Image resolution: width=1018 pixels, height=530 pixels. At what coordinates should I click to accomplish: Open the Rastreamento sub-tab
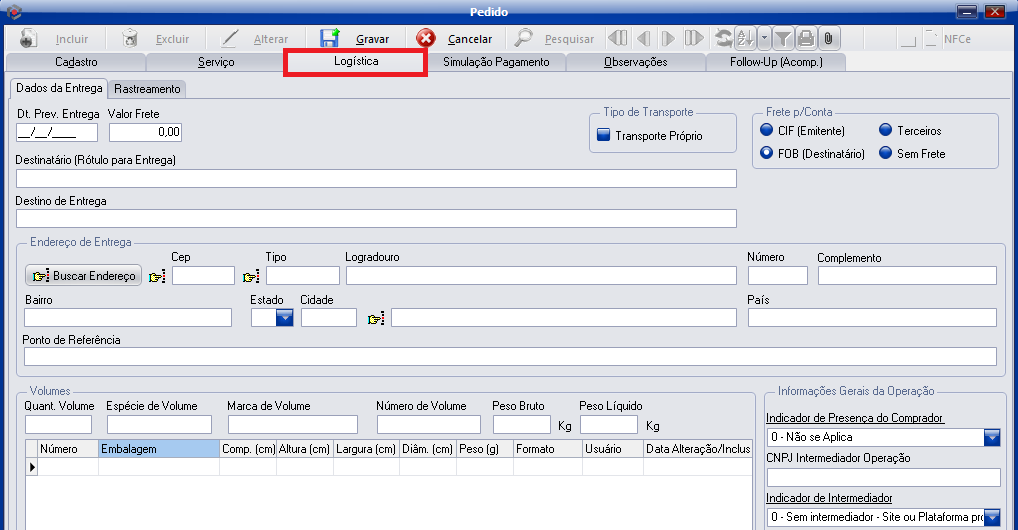coord(147,89)
